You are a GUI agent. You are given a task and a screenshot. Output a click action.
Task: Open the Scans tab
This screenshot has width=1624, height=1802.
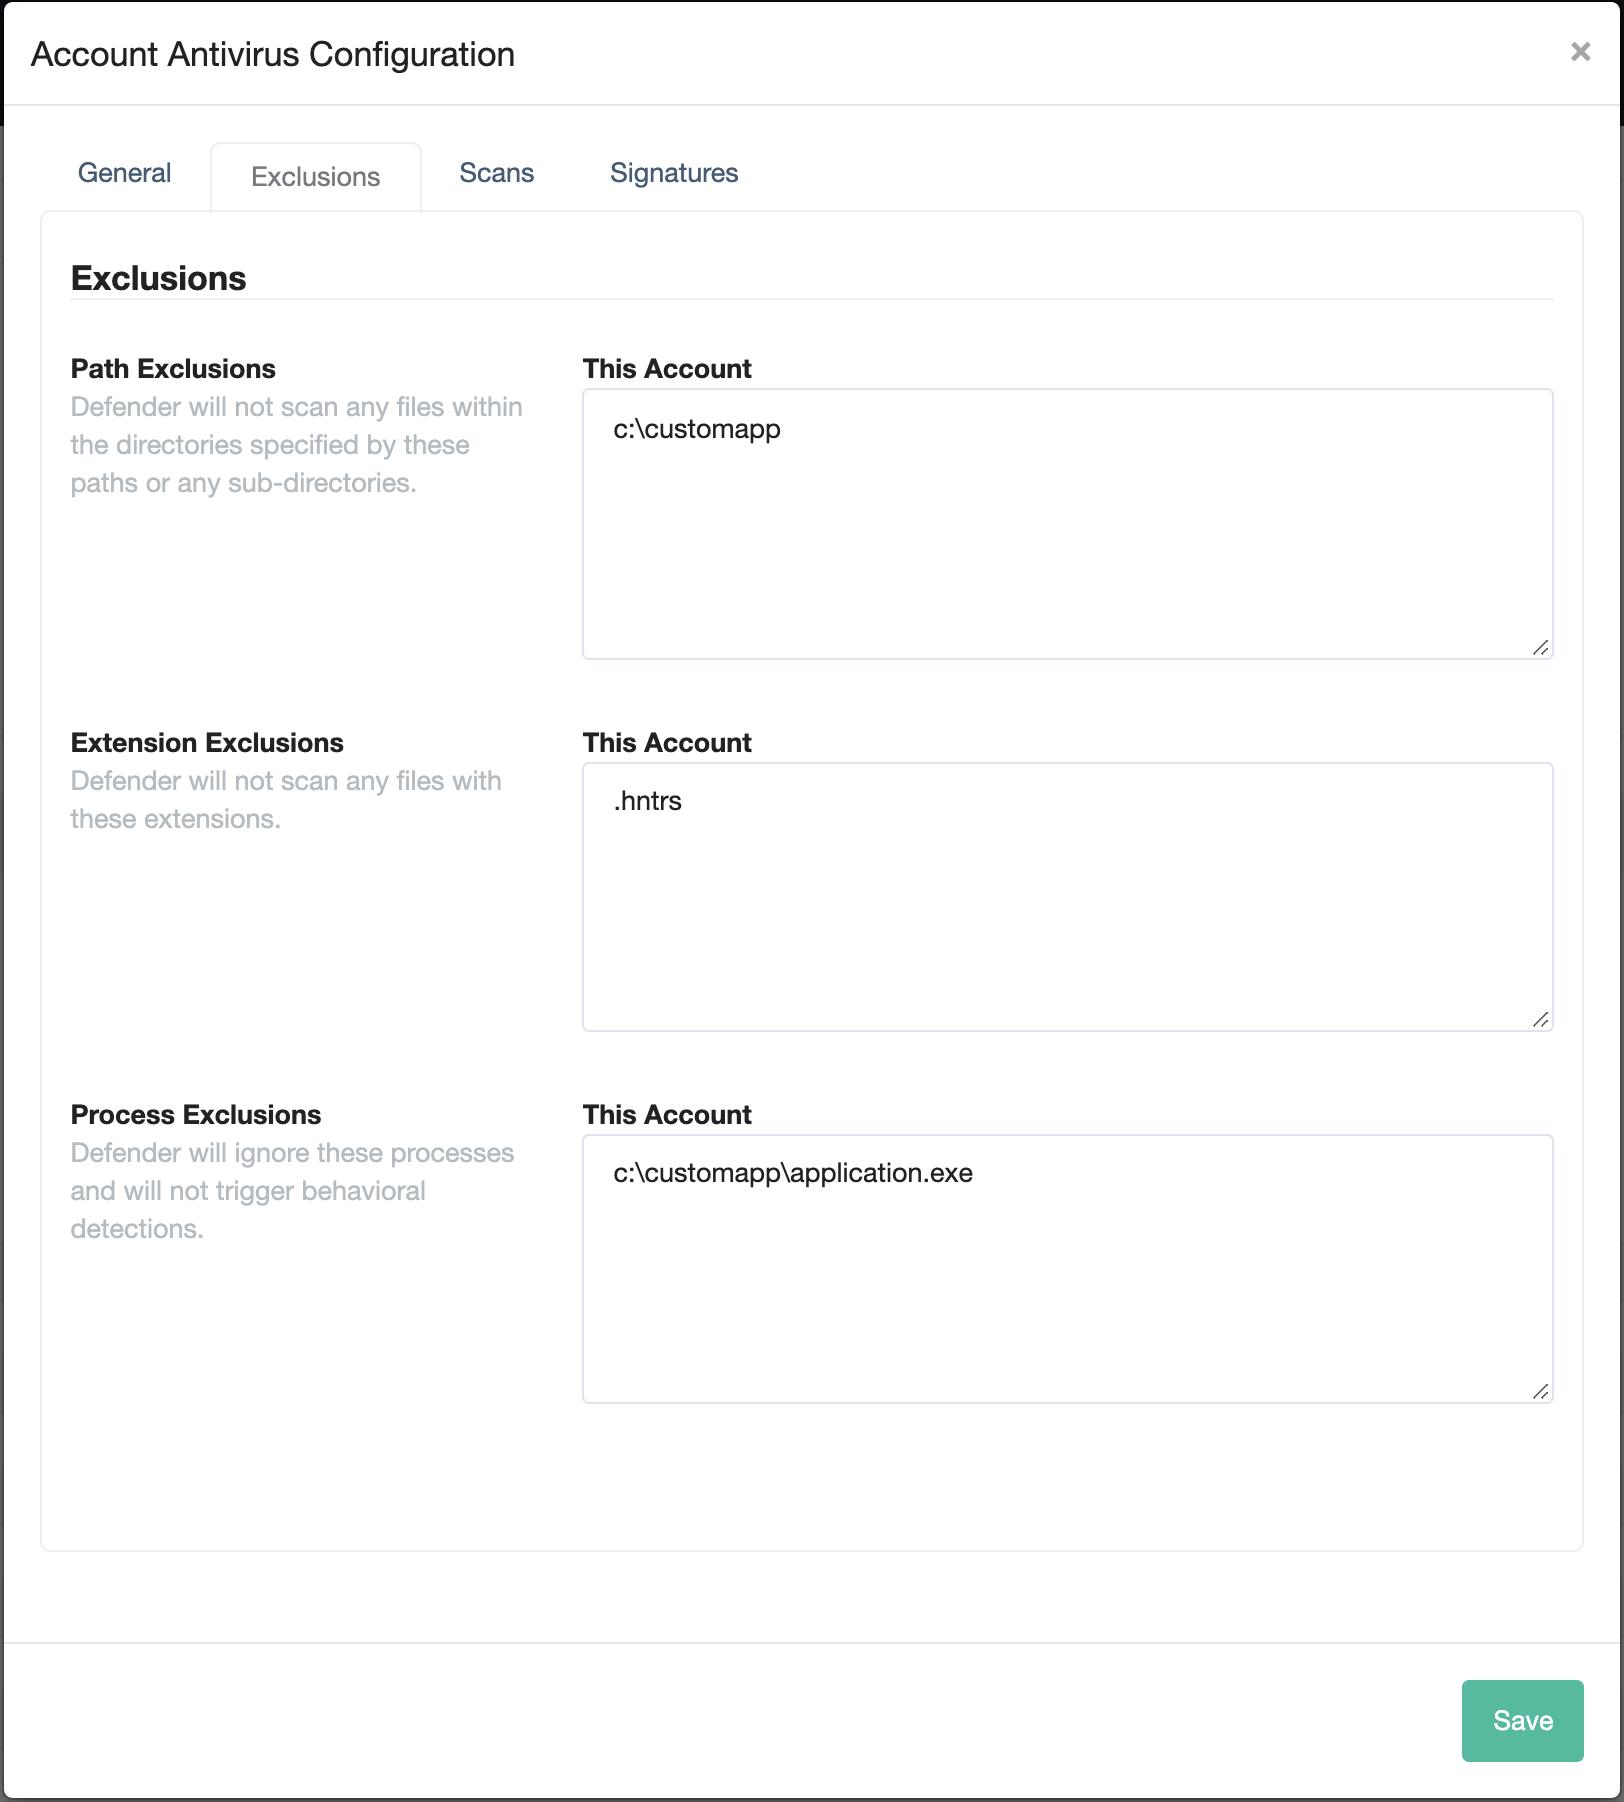click(x=497, y=173)
